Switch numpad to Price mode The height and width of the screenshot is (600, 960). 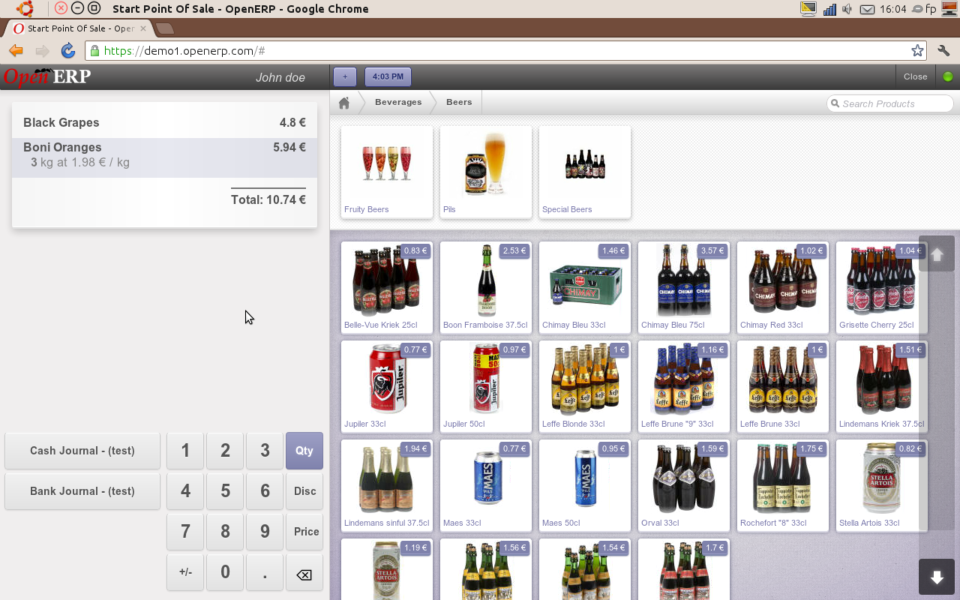click(304, 531)
